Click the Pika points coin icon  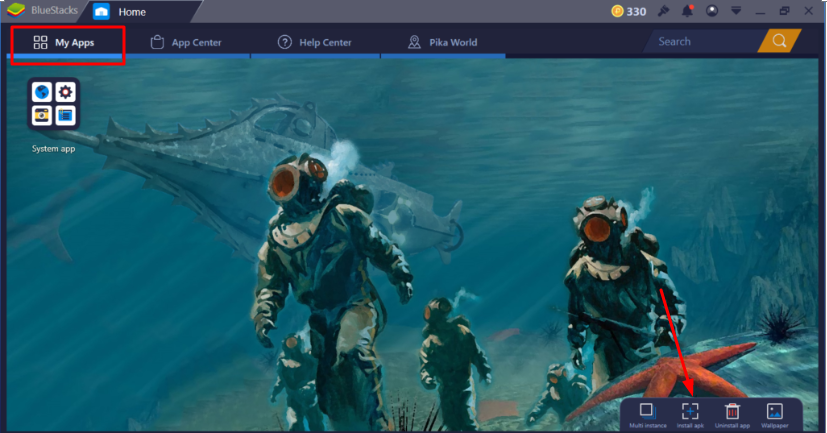point(617,11)
